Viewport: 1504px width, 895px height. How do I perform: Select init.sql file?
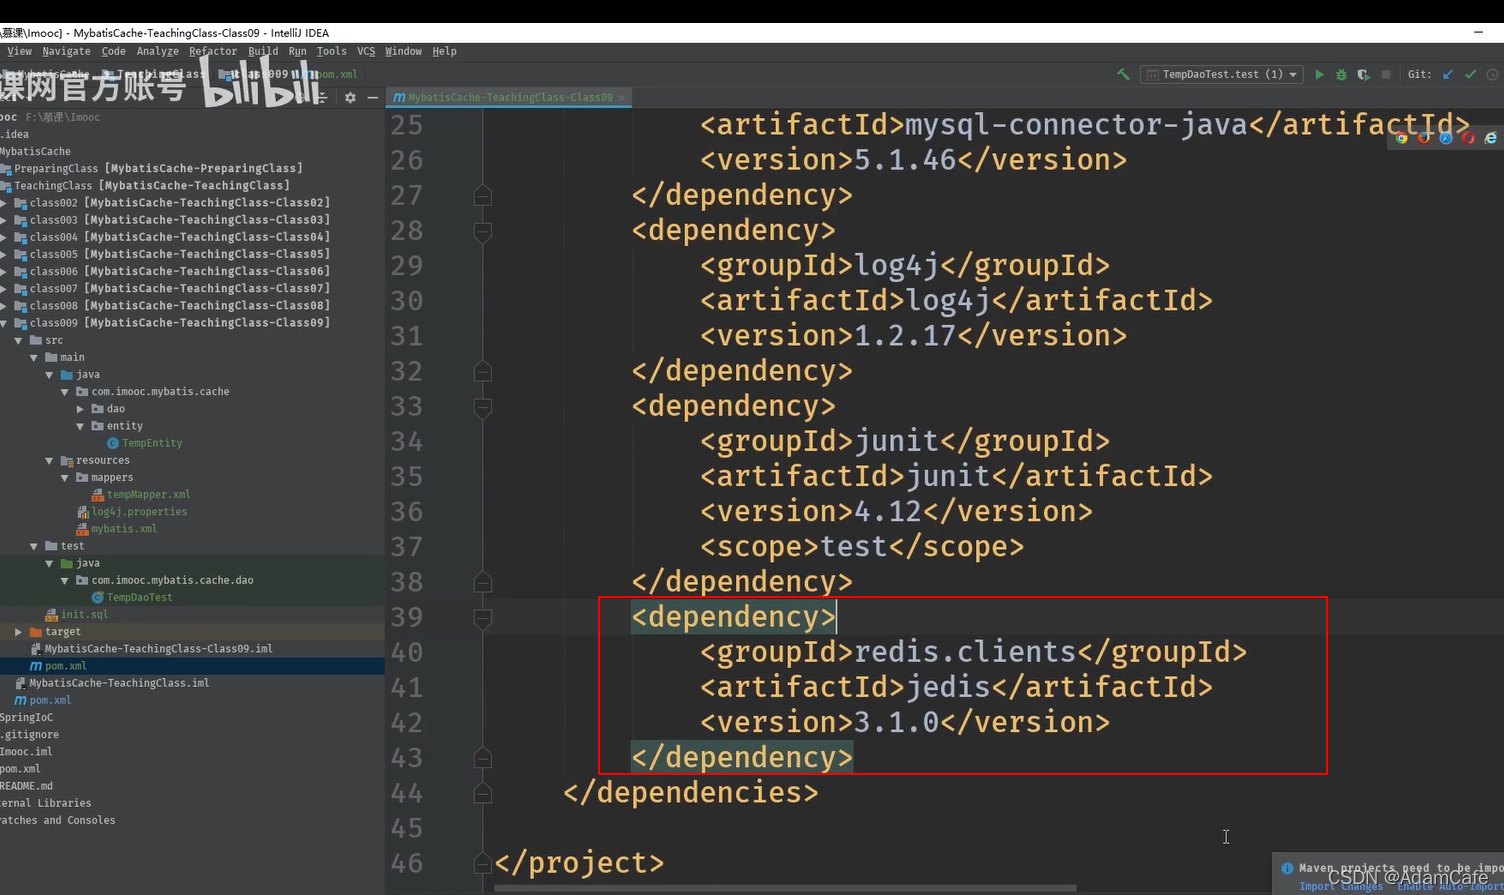pyautogui.click(x=84, y=615)
